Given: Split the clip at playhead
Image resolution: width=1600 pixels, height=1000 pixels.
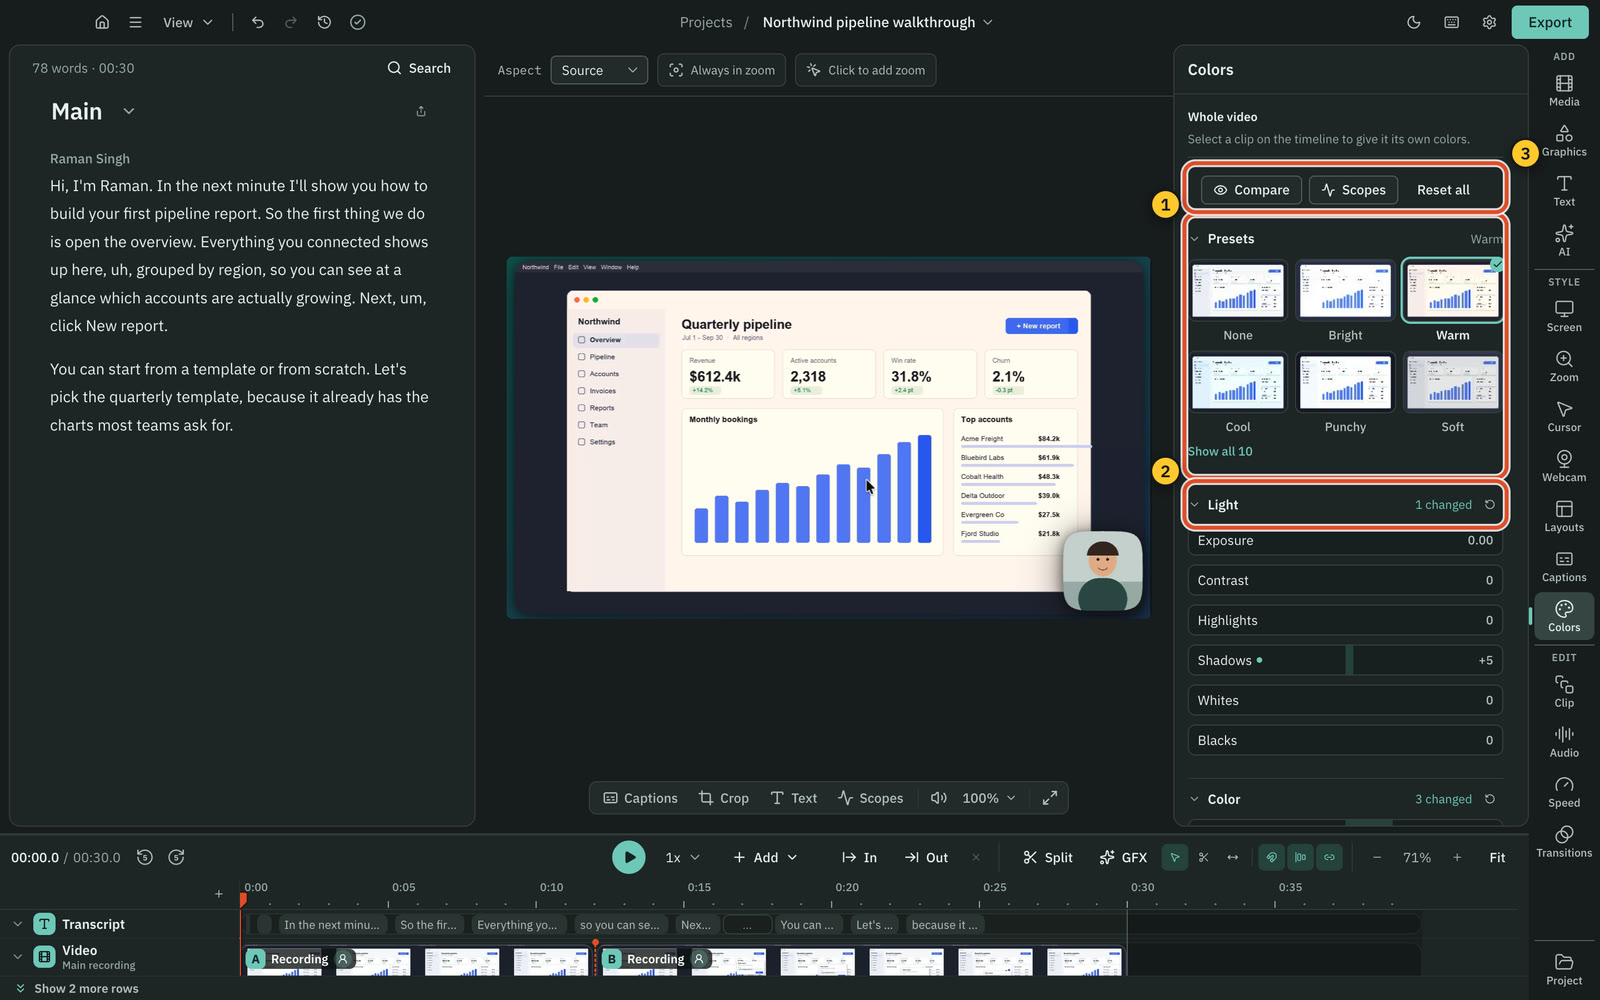Looking at the screenshot, I should coord(1048,857).
